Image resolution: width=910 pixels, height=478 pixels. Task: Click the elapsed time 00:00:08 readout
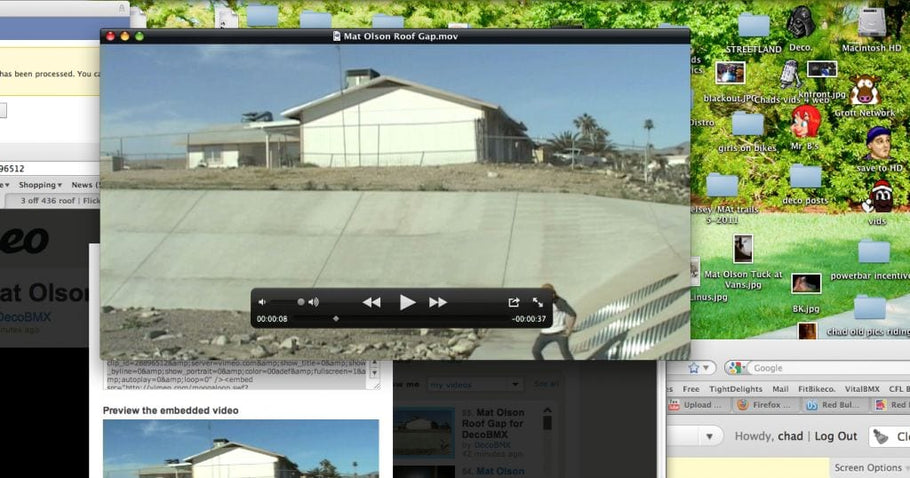pos(272,319)
